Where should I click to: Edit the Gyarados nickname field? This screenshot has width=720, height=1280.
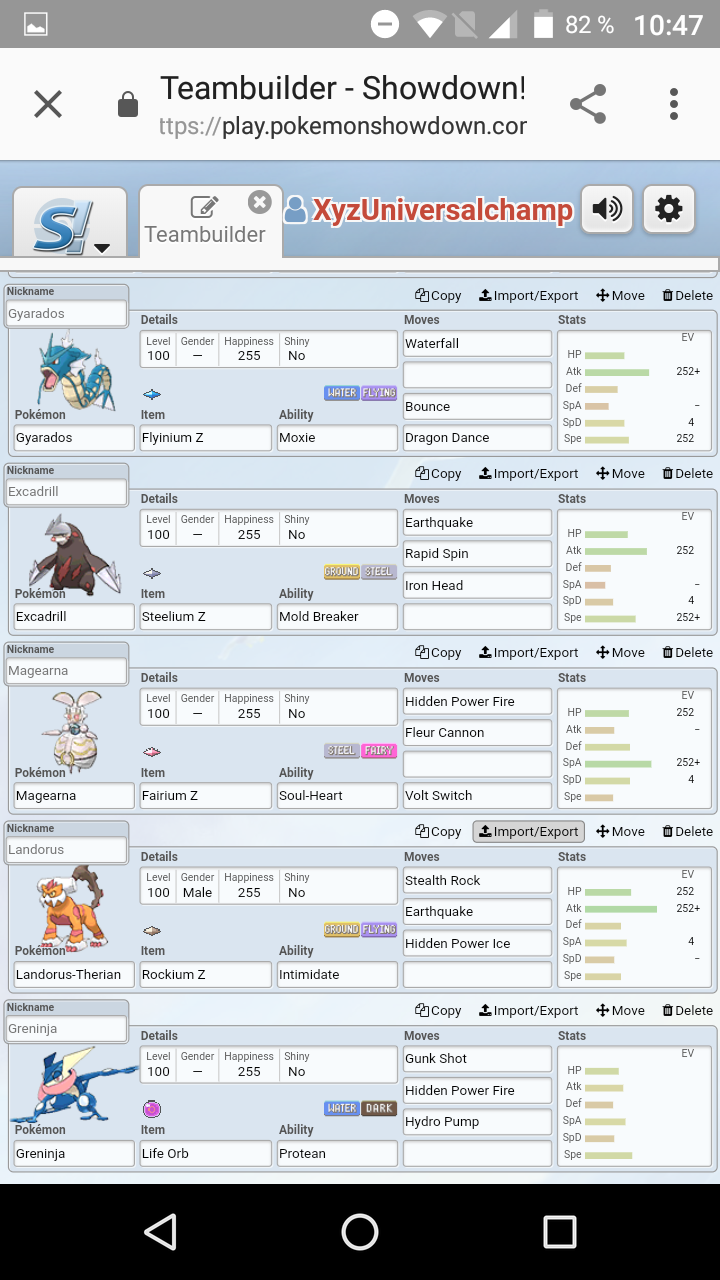click(x=67, y=313)
